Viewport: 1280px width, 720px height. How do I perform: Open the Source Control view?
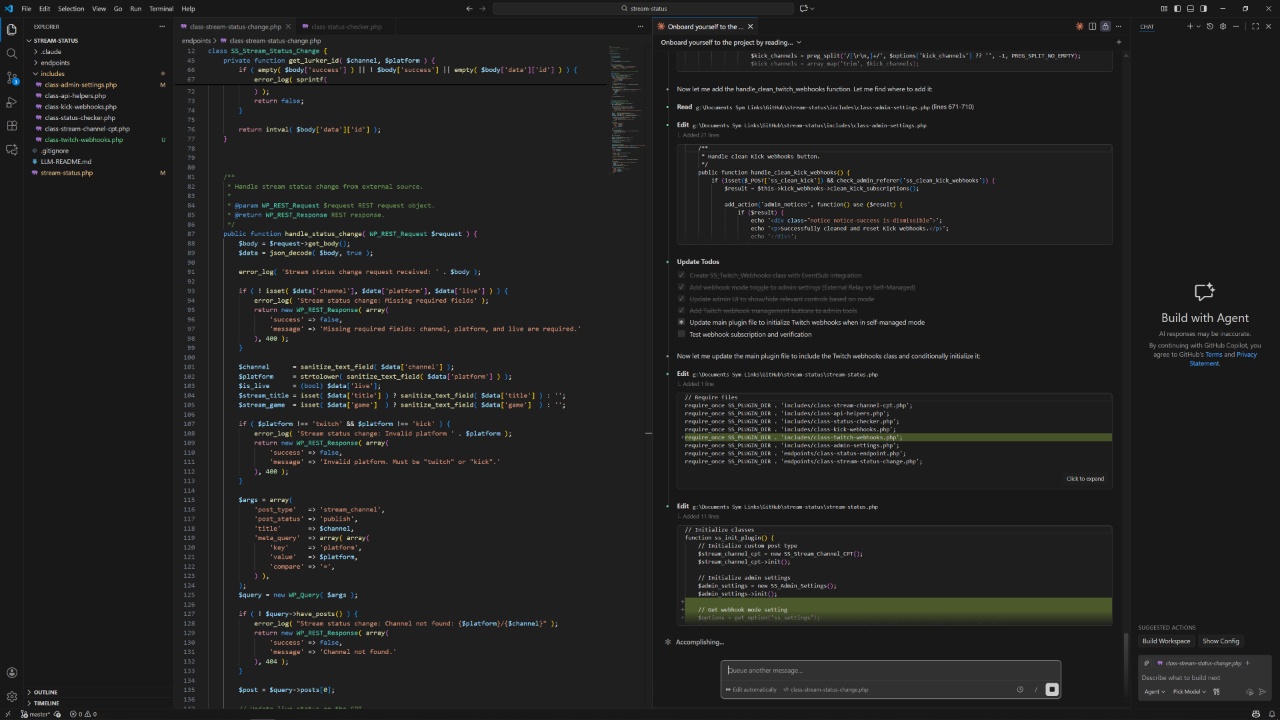coord(11,77)
